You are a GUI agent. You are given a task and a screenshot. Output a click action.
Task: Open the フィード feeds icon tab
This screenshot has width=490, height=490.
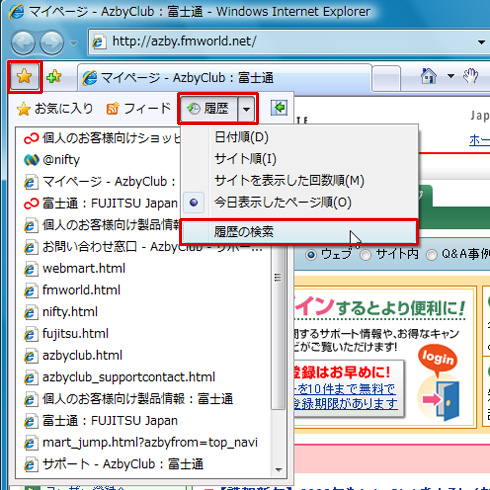pyautogui.click(x=139, y=109)
